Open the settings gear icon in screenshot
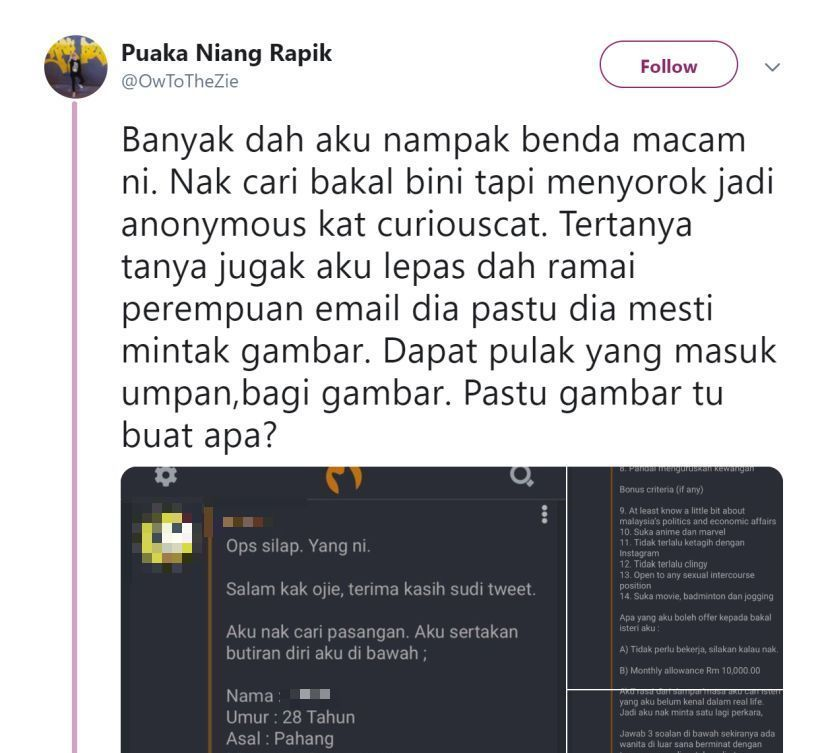The height and width of the screenshot is (753, 830). 166,476
